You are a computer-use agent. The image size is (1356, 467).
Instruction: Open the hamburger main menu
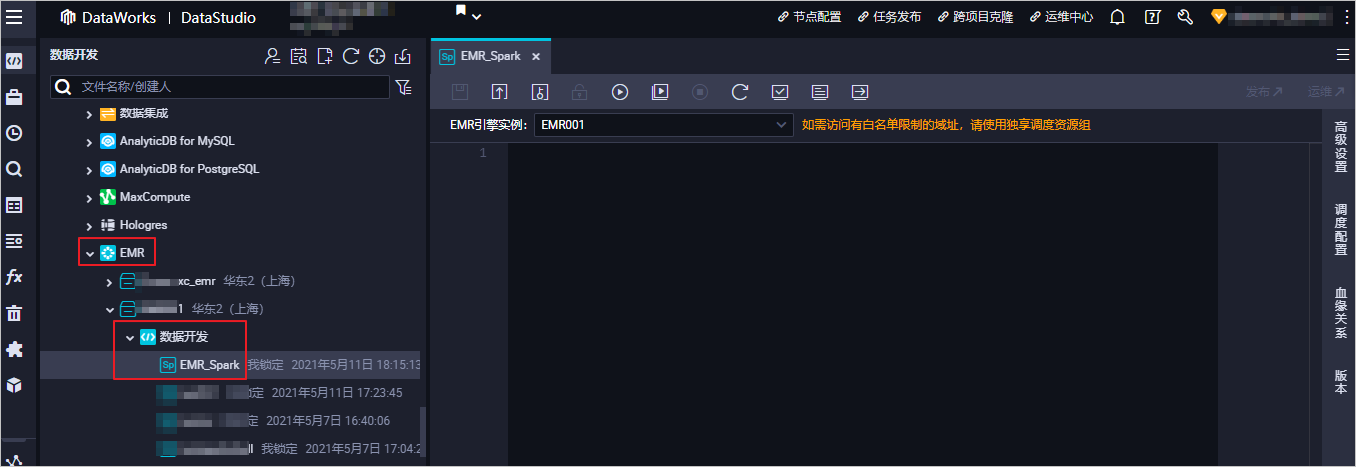(15, 17)
